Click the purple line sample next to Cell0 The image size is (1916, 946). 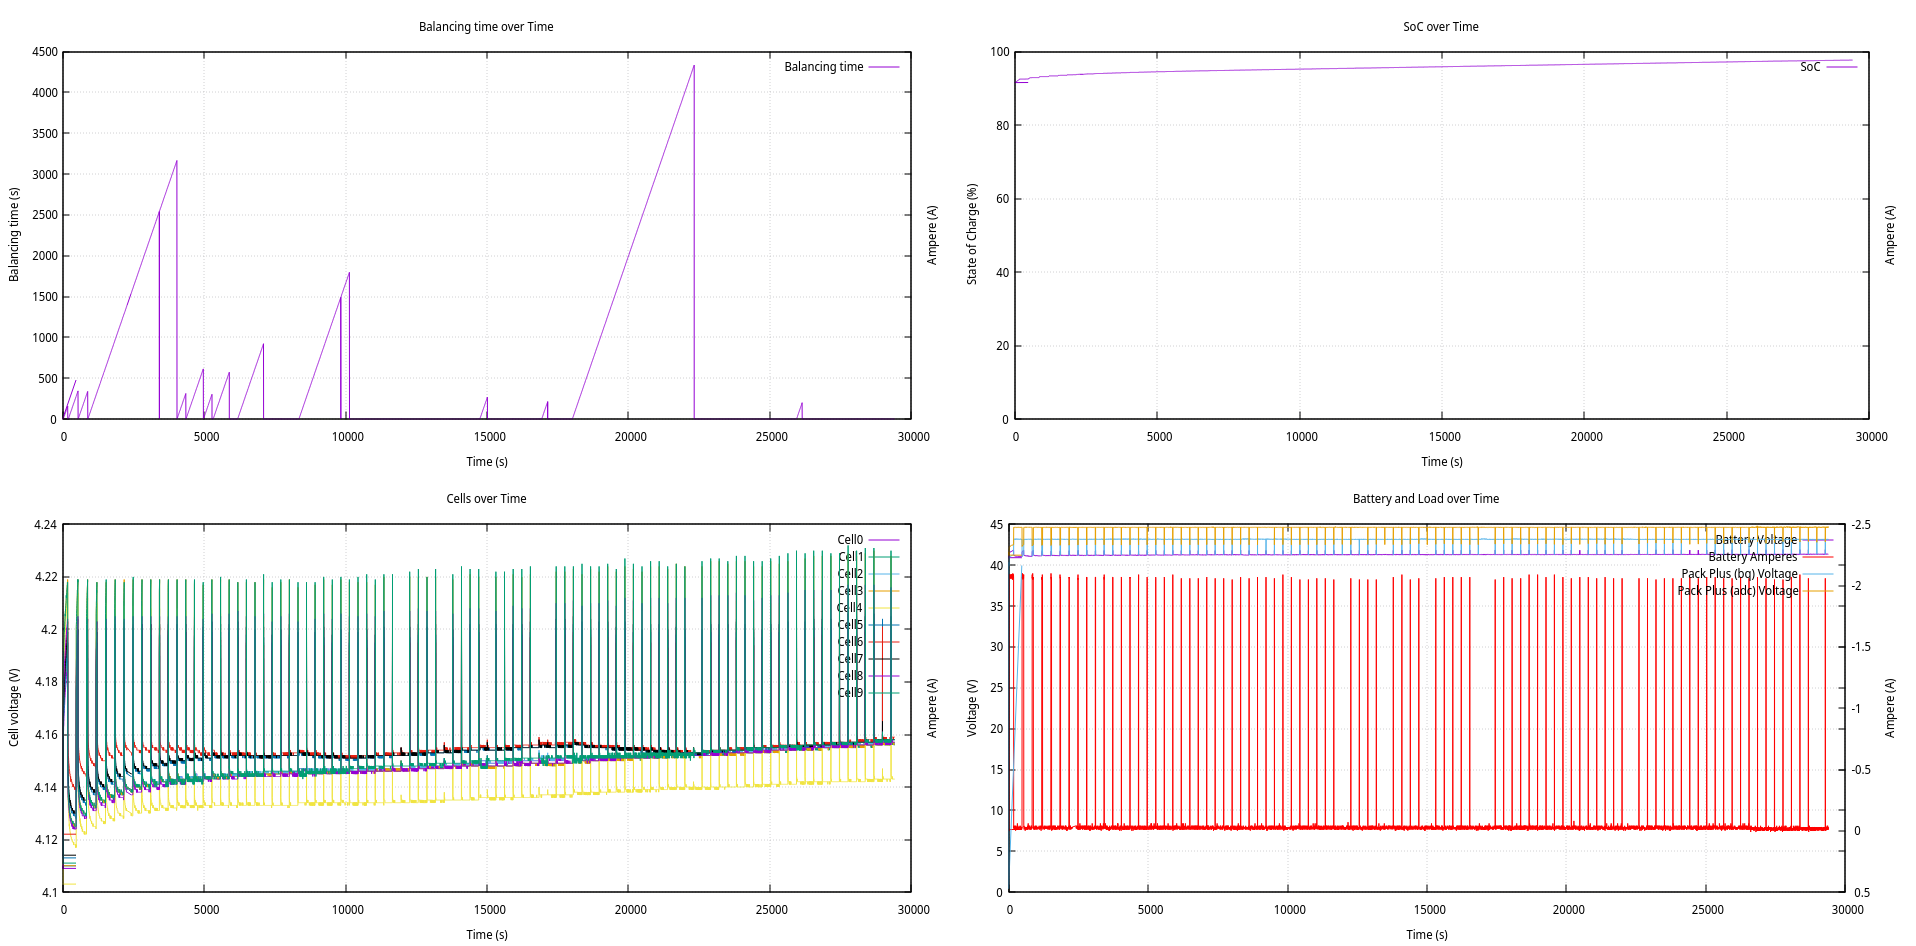pyautogui.click(x=883, y=540)
